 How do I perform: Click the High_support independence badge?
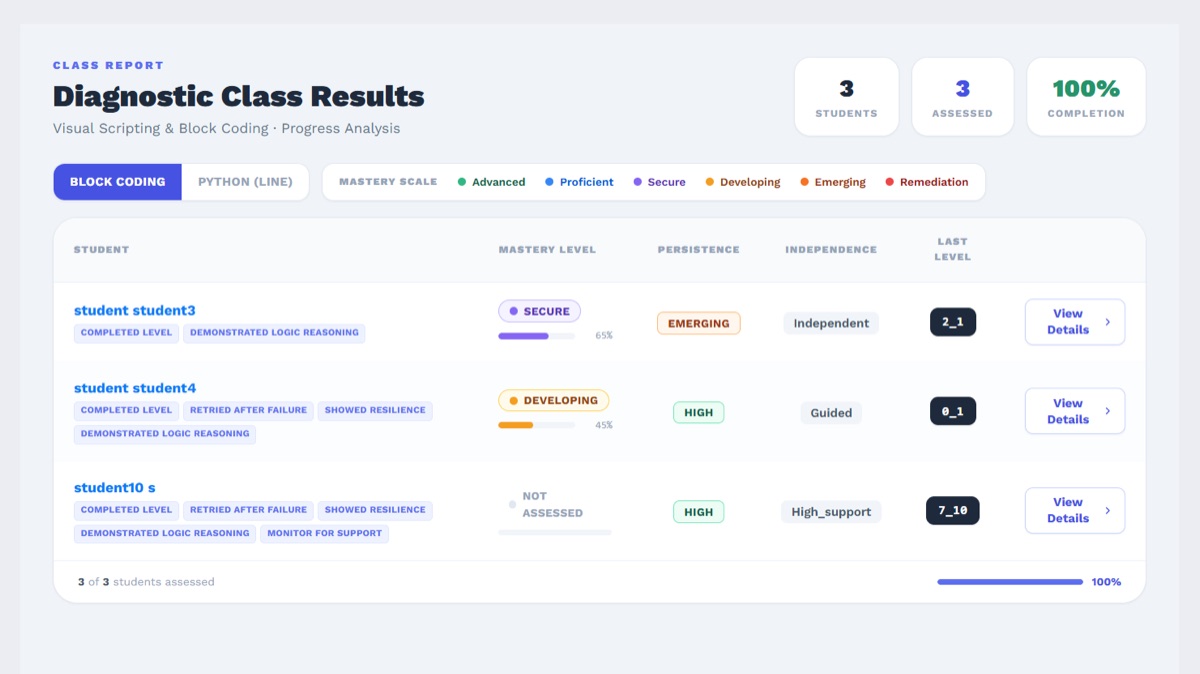click(x=831, y=512)
